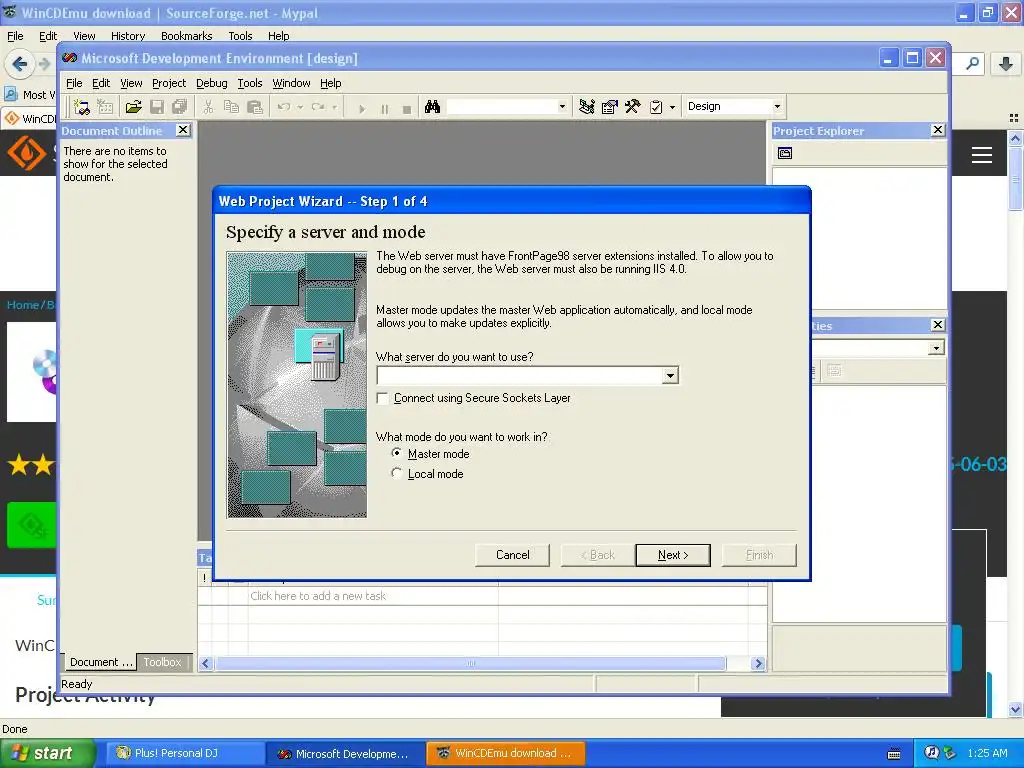
Task: Click the Save floppy disk icon
Action: tap(157, 106)
